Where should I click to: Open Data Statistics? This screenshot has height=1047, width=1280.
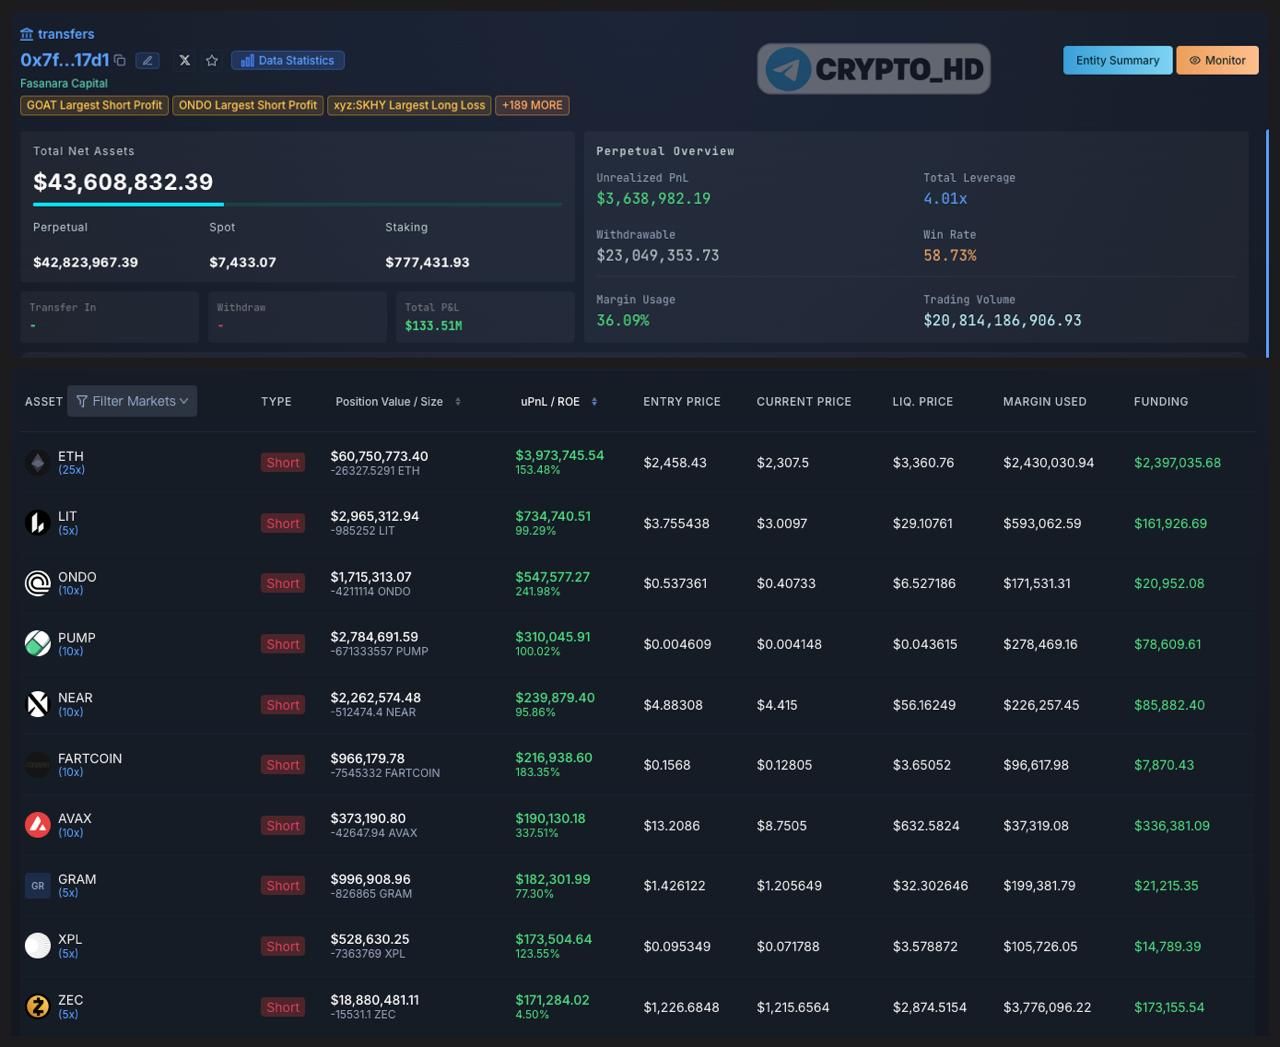pyautogui.click(x=288, y=60)
